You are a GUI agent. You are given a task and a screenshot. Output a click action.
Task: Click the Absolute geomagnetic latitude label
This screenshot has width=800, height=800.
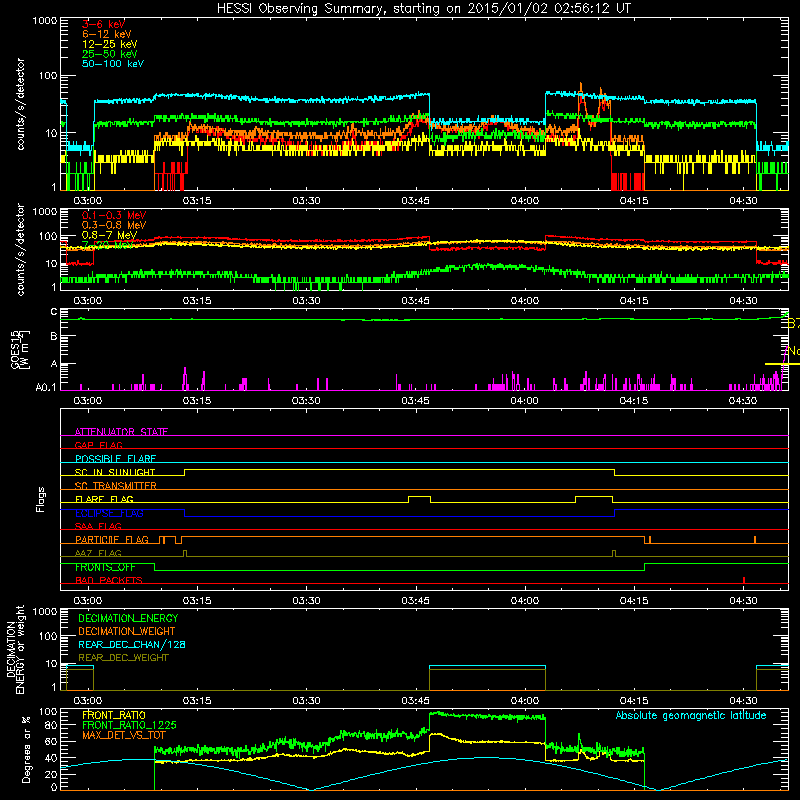pos(691,716)
